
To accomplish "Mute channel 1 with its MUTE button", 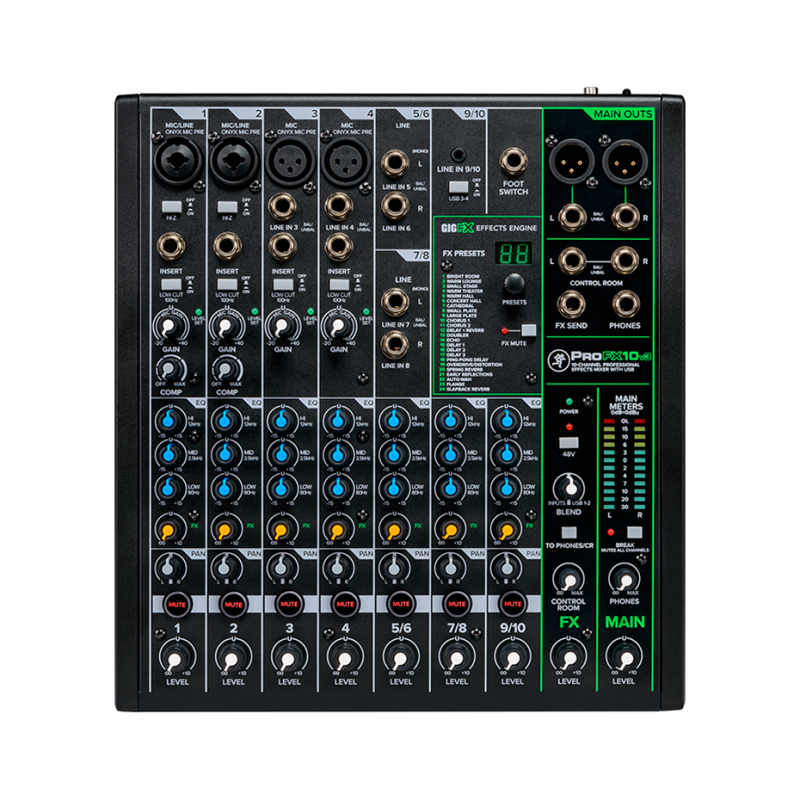I will coord(177,605).
